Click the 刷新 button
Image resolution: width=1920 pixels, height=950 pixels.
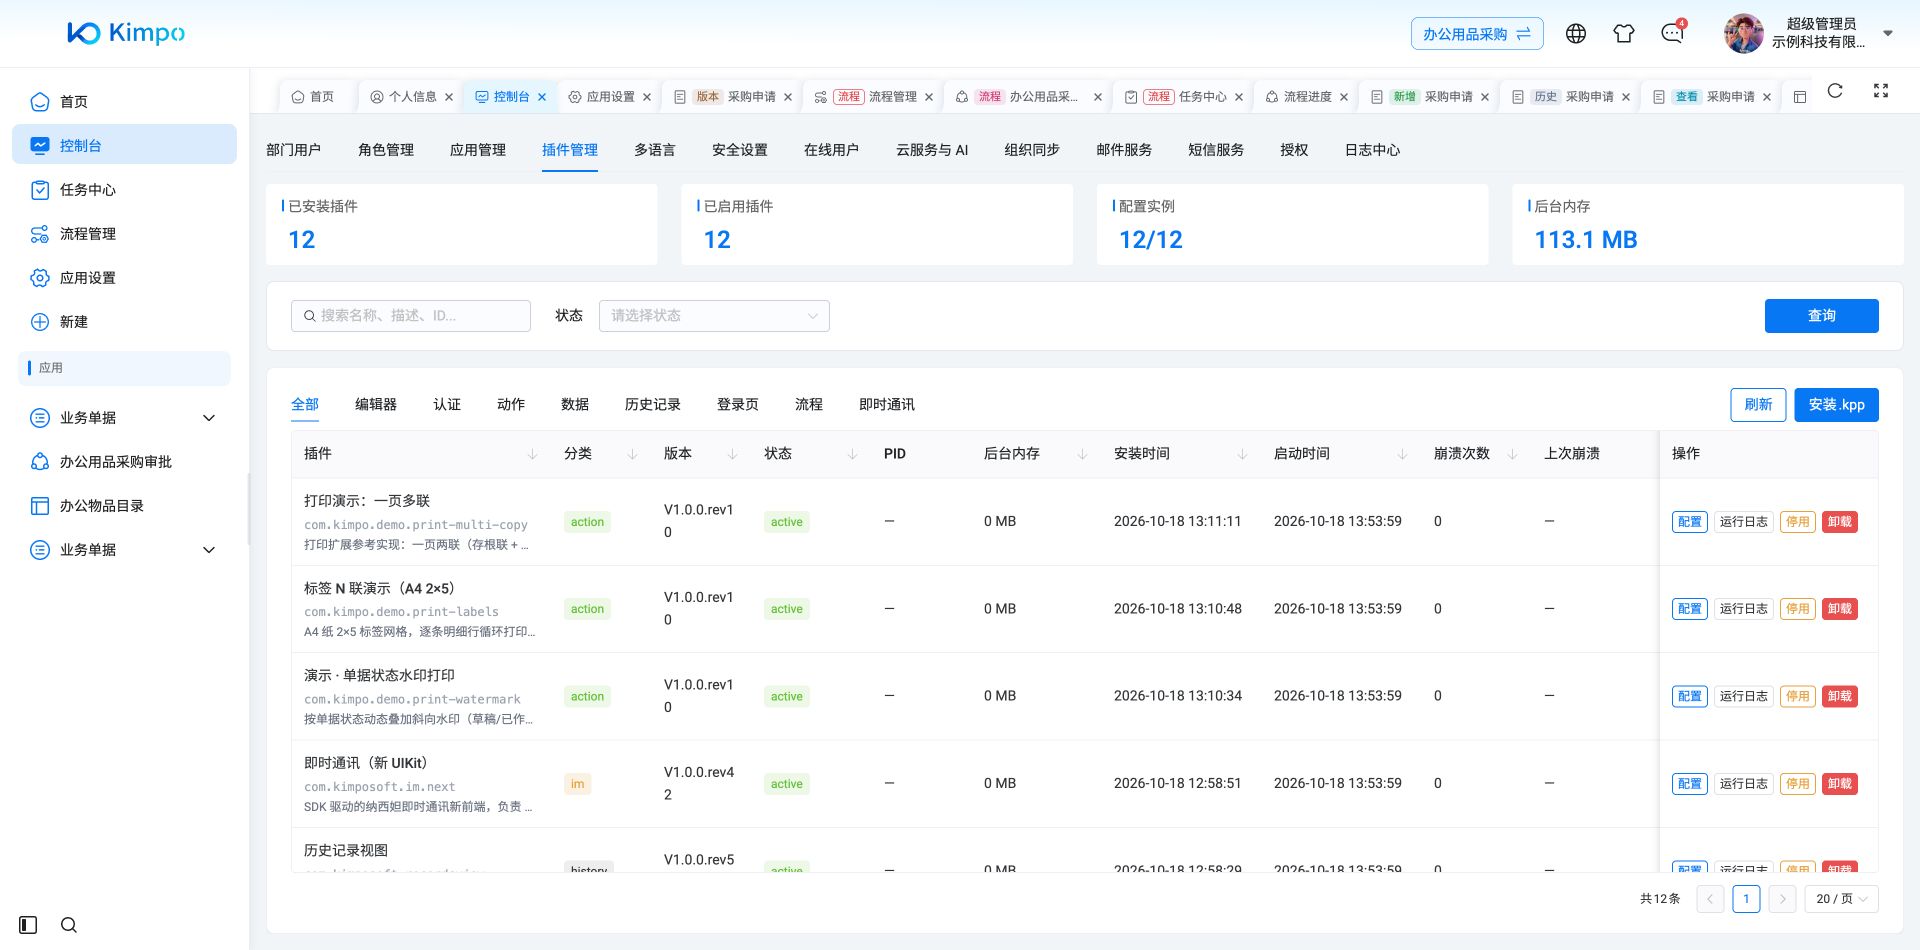pos(1758,405)
